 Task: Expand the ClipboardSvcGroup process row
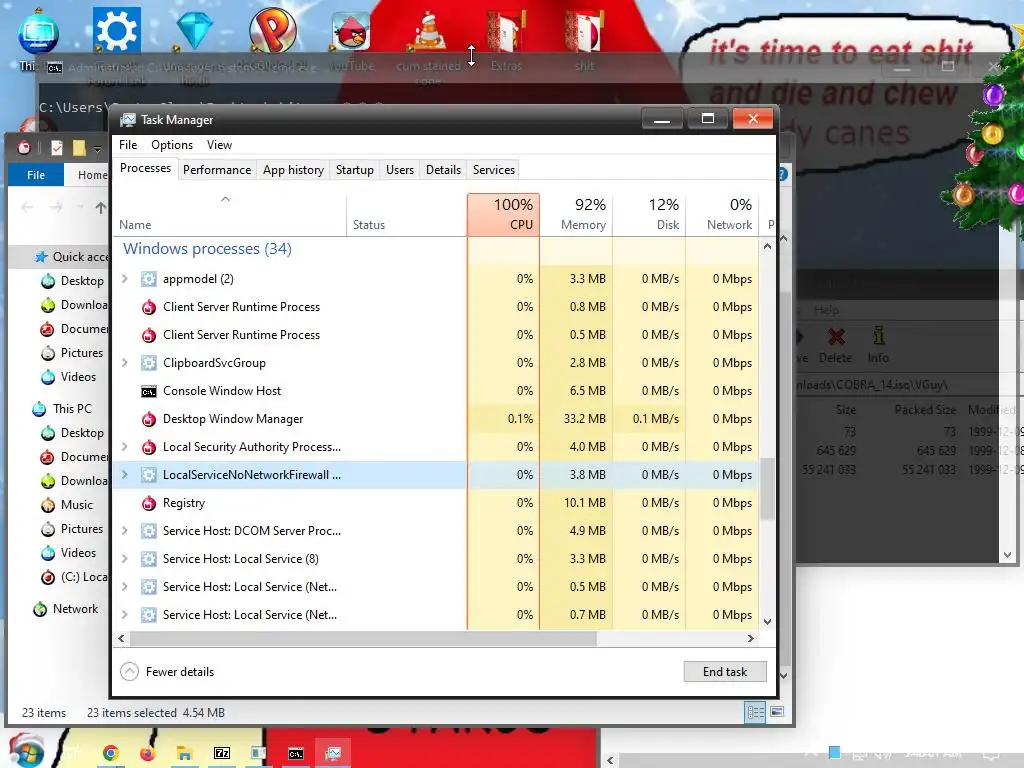click(x=125, y=363)
